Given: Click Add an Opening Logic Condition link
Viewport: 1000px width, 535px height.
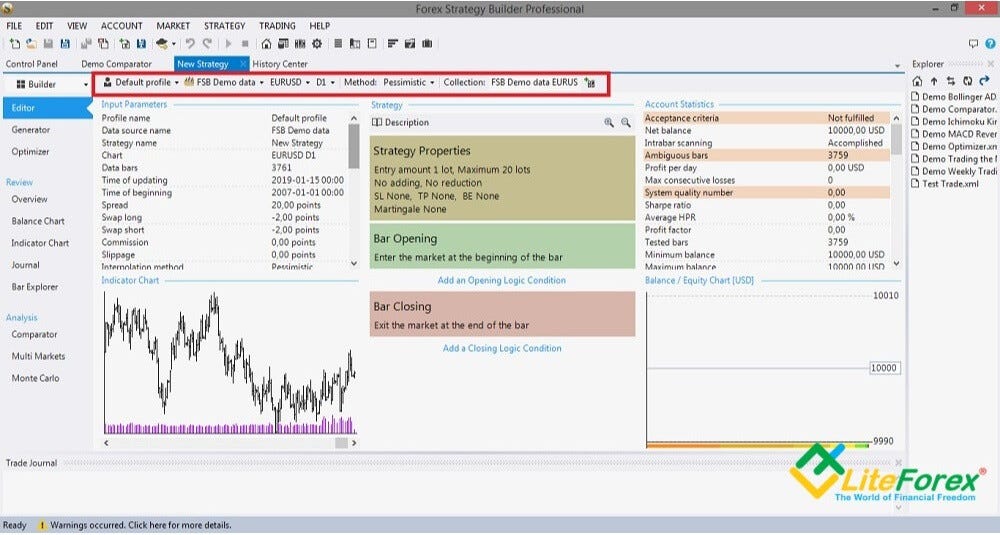Looking at the screenshot, I should point(502,280).
